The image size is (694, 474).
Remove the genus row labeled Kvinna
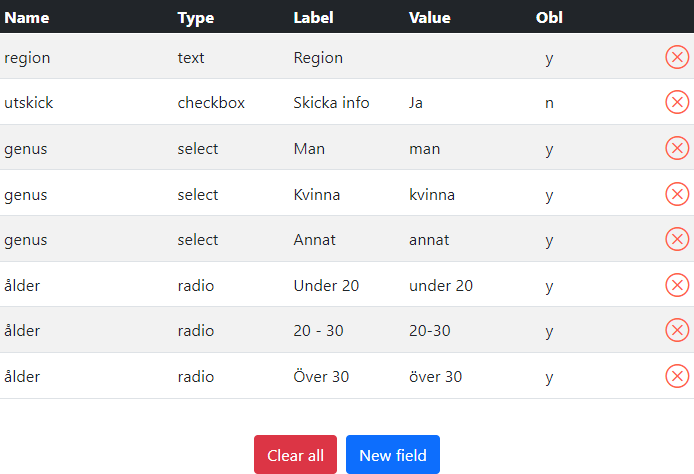(x=677, y=194)
